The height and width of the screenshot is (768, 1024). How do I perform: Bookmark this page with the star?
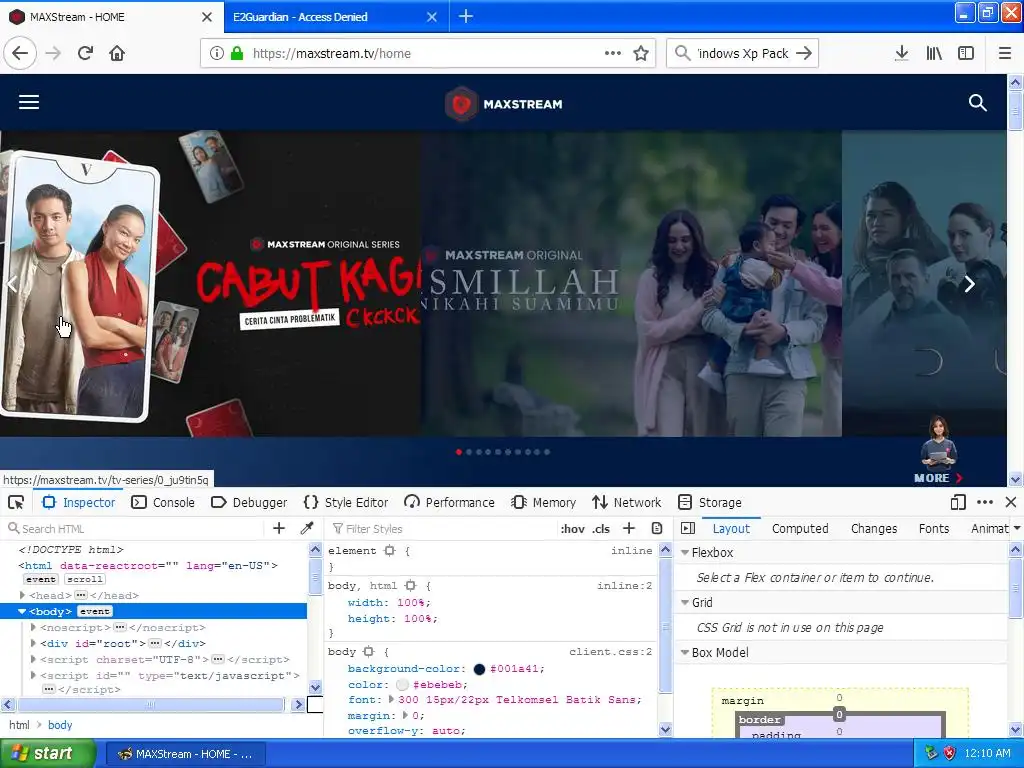[x=641, y=53]
